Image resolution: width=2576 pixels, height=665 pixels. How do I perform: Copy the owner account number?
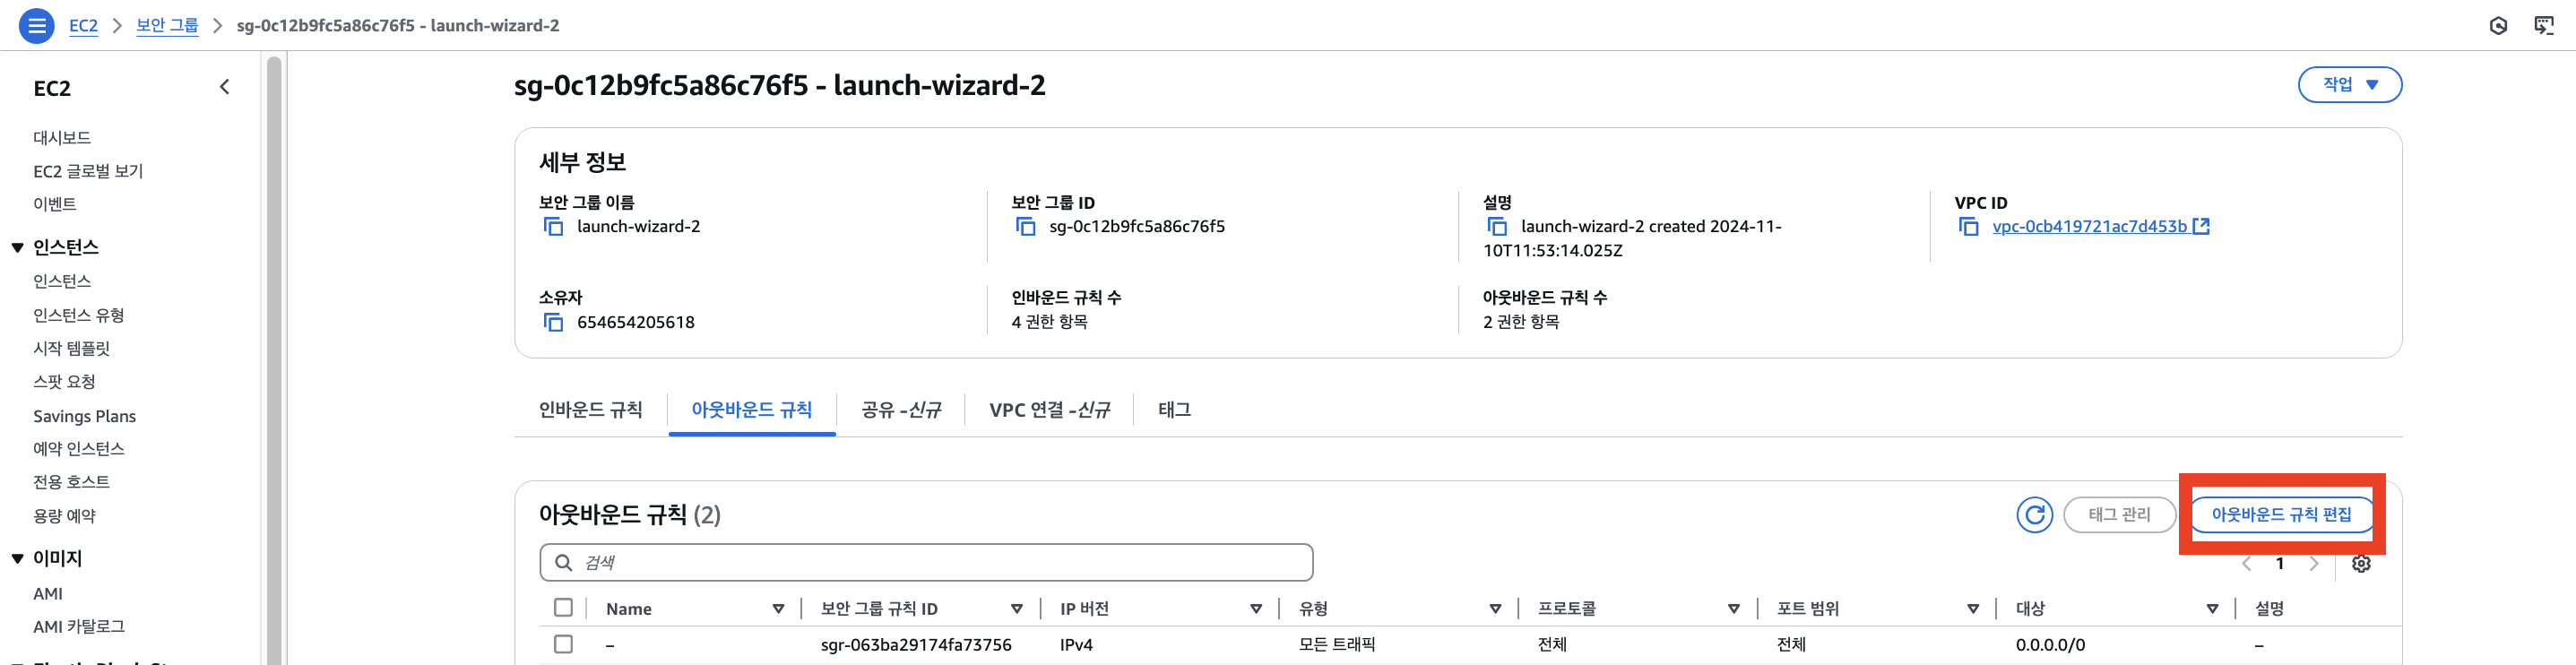tap(553, 322)
